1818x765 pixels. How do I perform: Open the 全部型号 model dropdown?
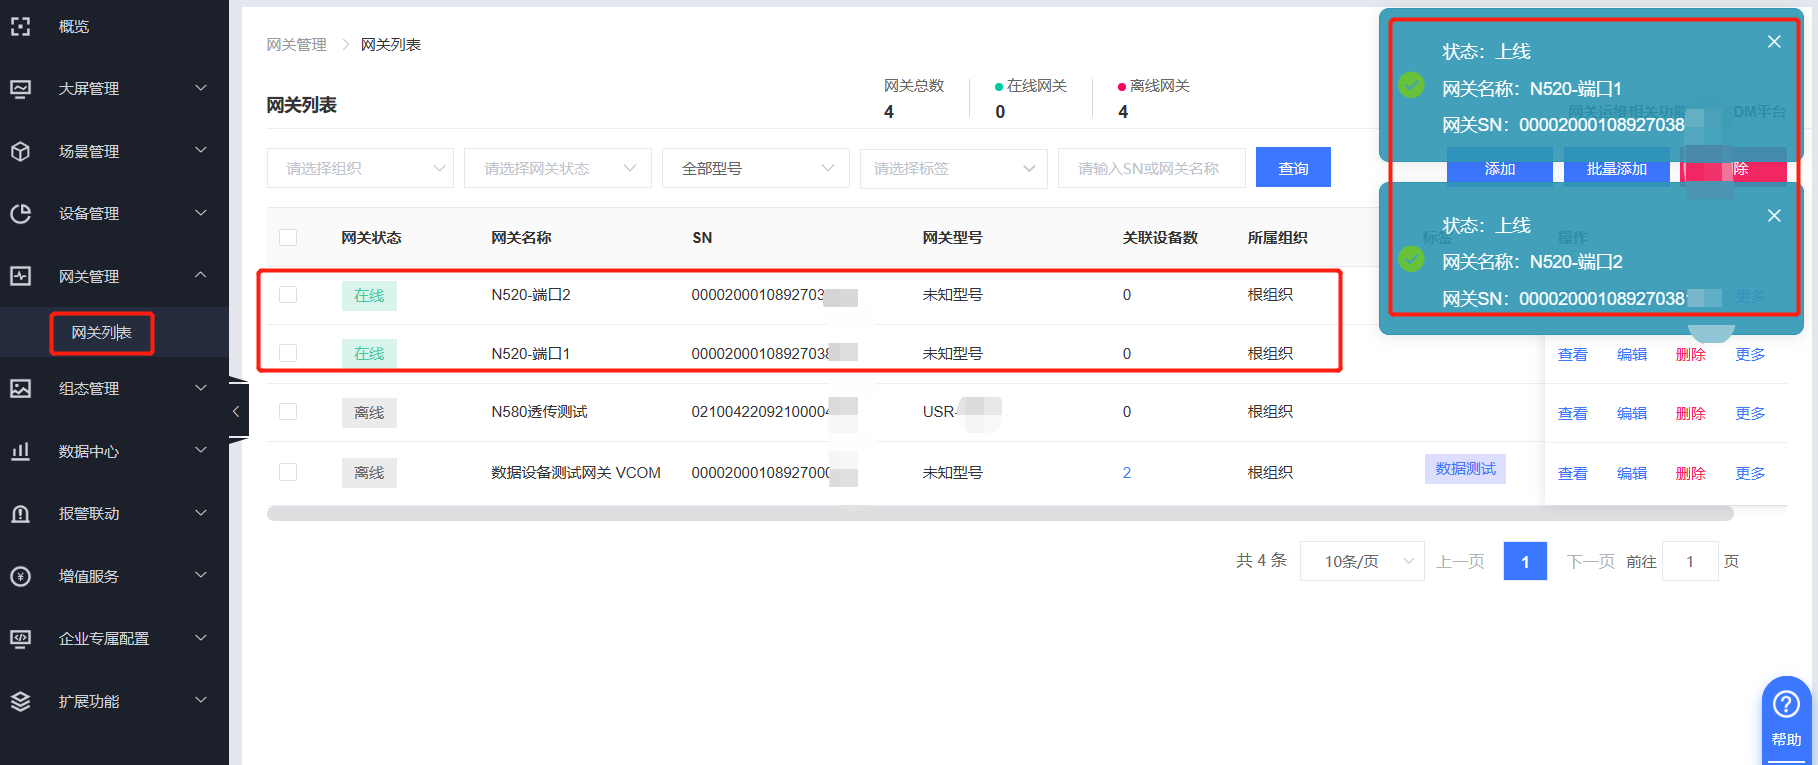coord(755,168)
